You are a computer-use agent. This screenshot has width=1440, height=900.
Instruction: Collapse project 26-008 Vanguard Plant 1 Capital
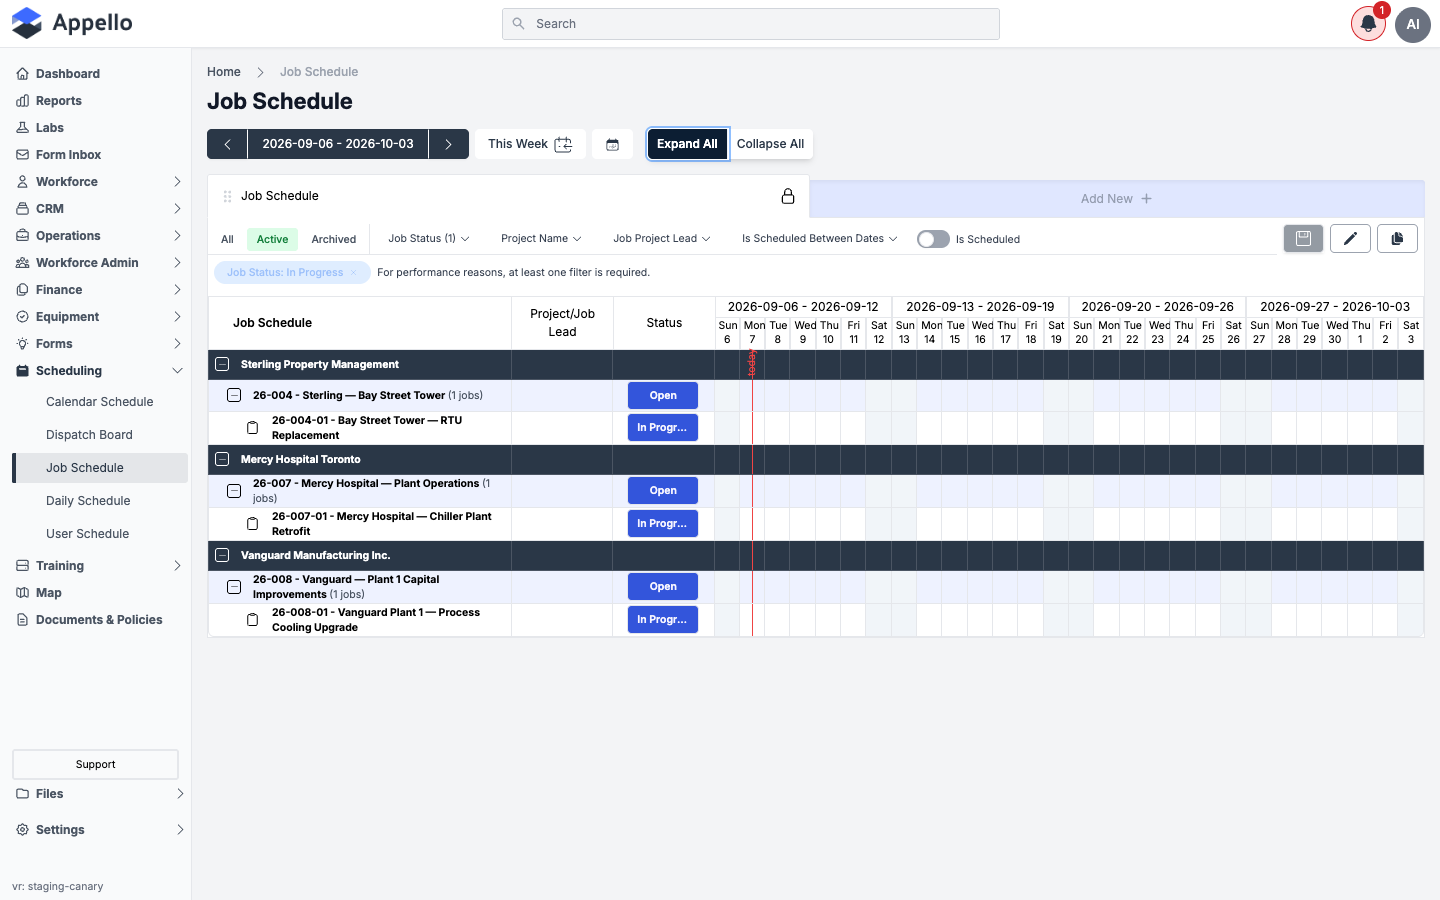coord(234,587)
